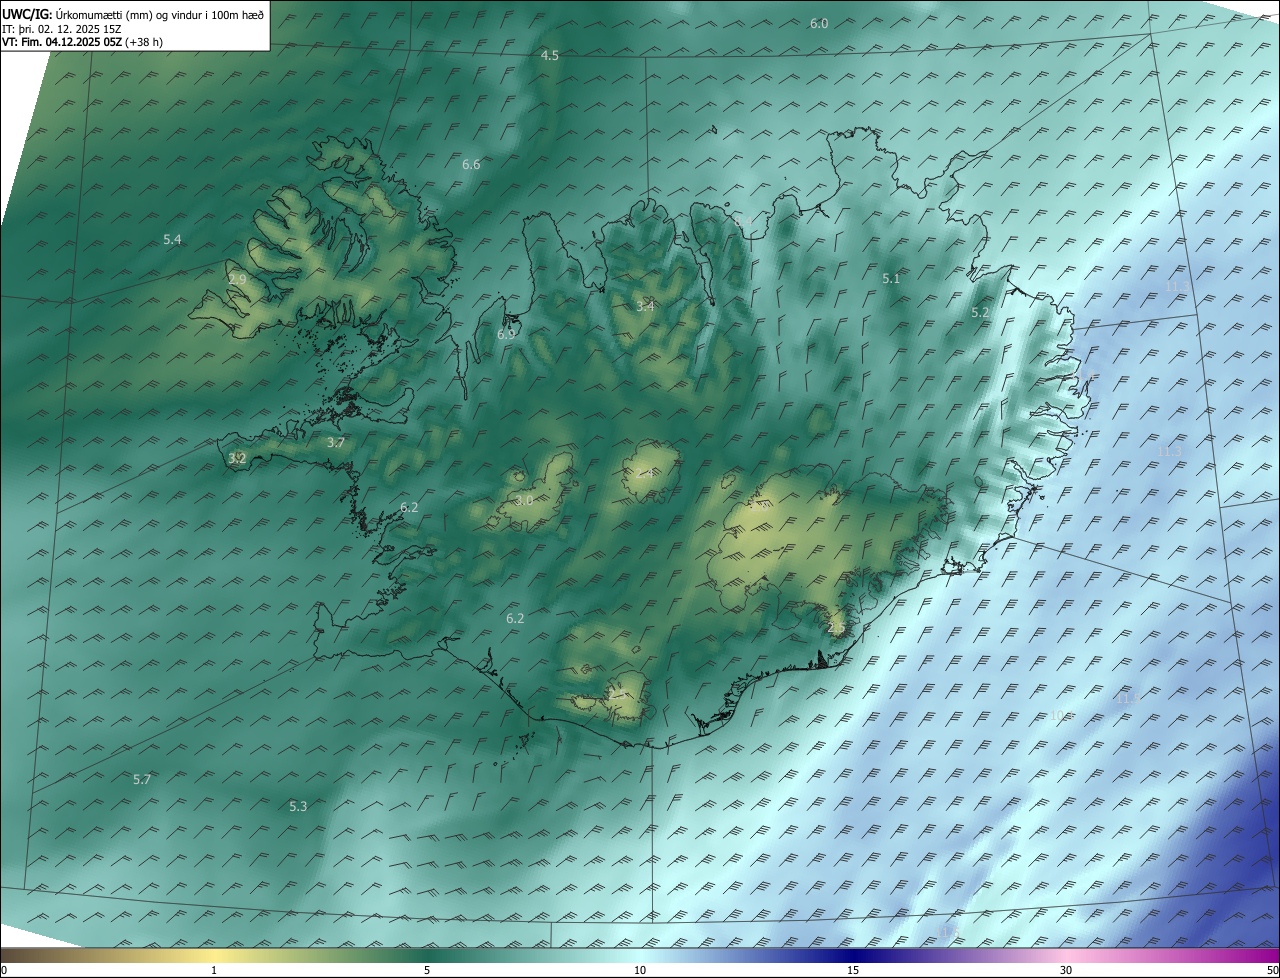Click the 6.9 value in the northwest bay
Viewport: 1280px width, 978px height.
506,335
